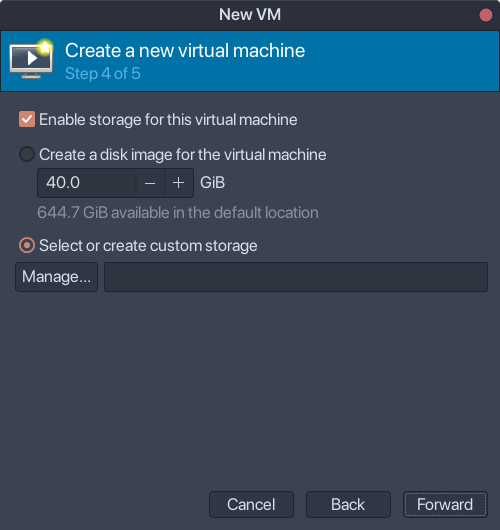
Task: Click the 'Step 4 of 5' subtitle
Action: tap(103, 73)
